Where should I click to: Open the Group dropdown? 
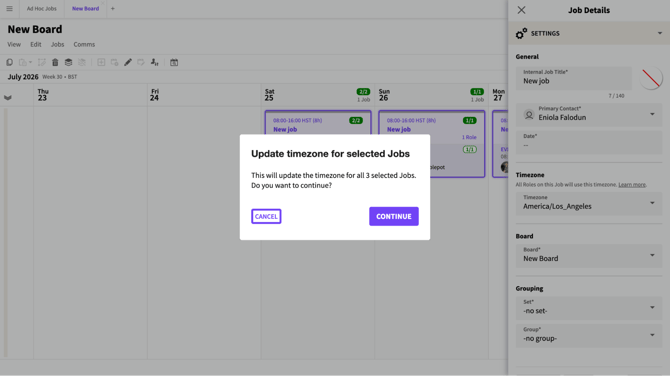[589, 335]
